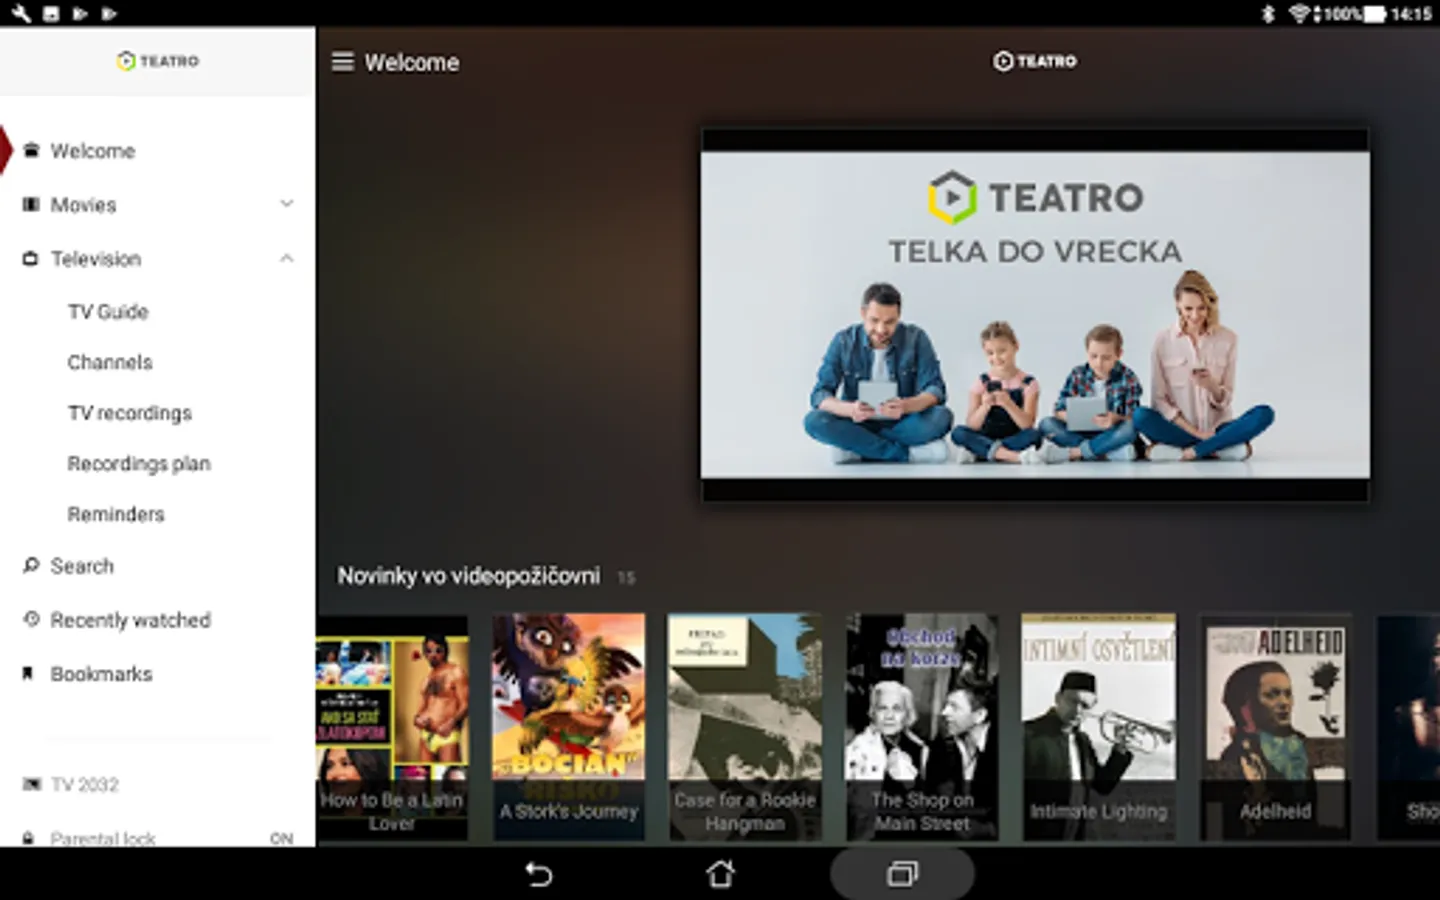1440x900 pixels.
Task: Tap the Android back navigation button
Action: 539,875
